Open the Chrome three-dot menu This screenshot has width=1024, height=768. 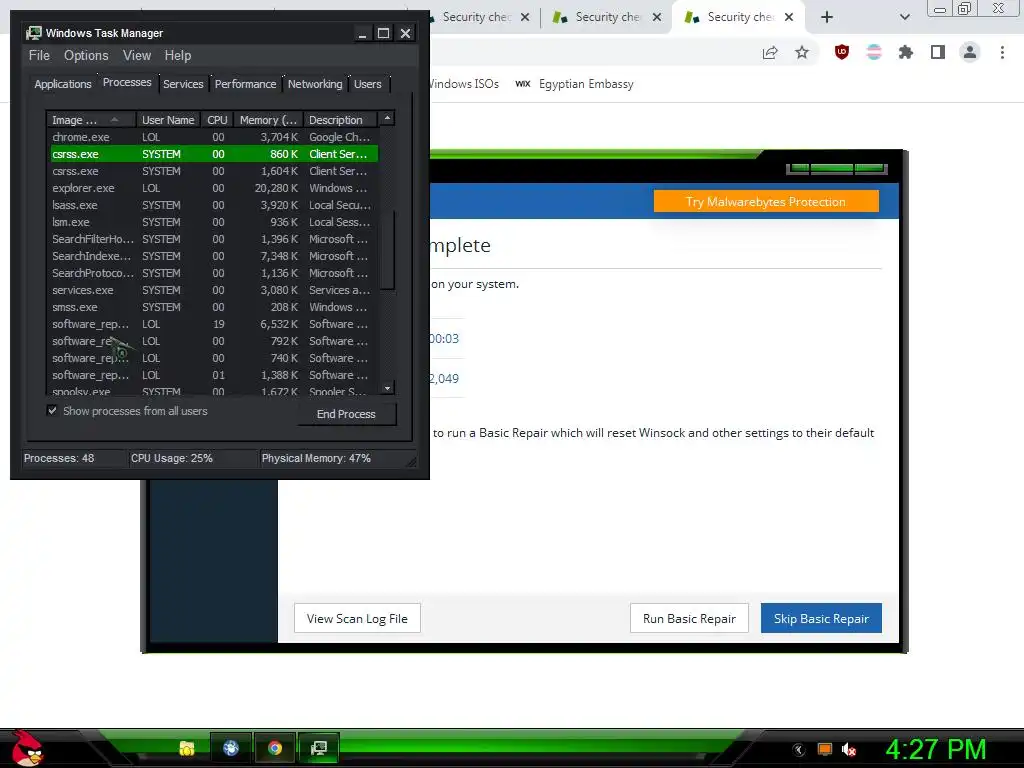coord(1002,52)
